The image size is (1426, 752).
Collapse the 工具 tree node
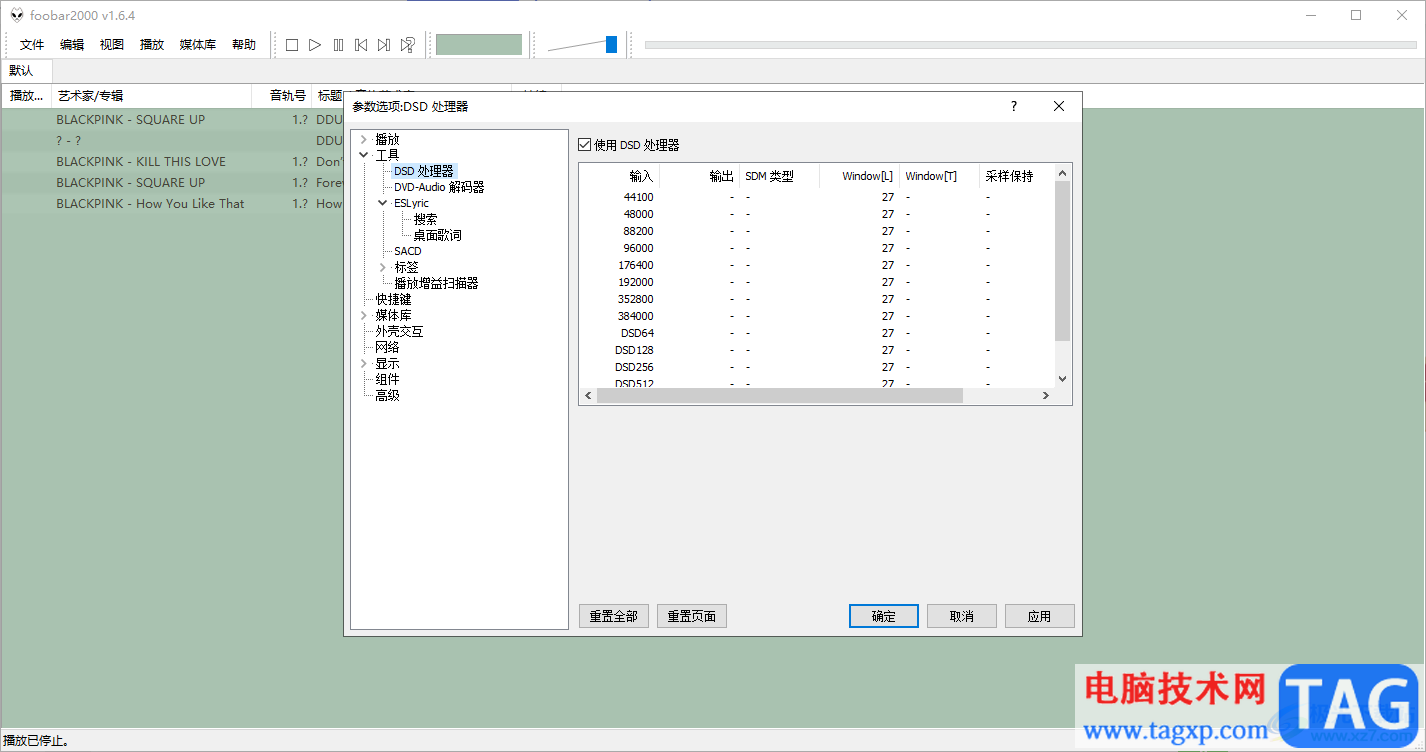[x=364, y=155]
